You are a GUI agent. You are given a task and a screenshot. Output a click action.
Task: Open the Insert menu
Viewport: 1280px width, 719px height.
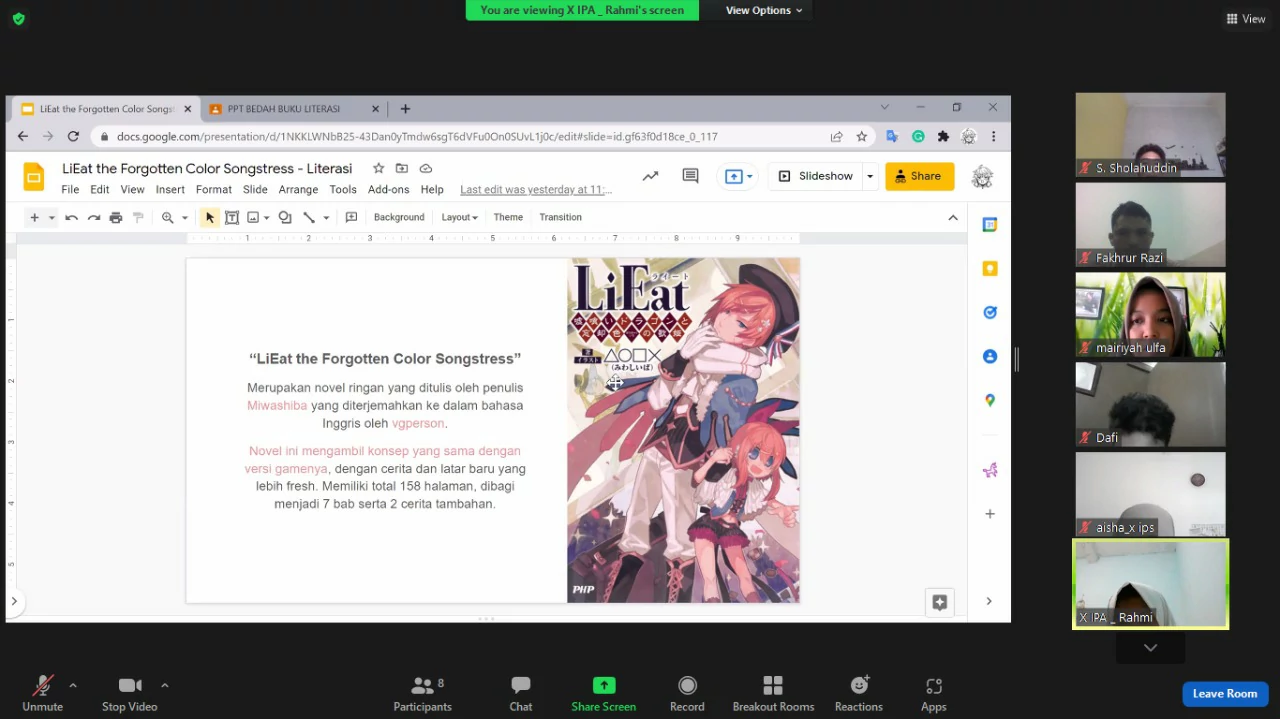pos(170,190)
